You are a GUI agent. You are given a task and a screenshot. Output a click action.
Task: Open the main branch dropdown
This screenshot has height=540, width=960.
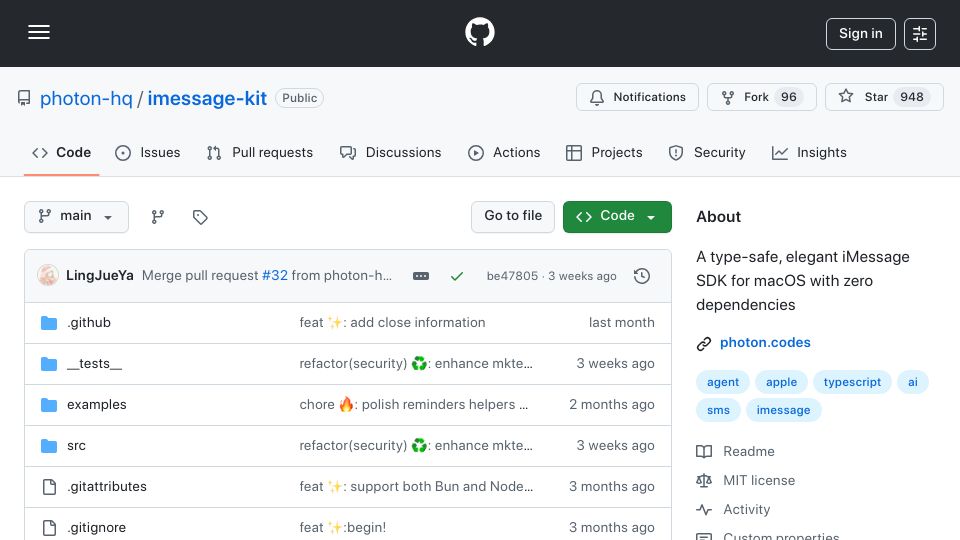pyautogui.click(x=77, y=217)
